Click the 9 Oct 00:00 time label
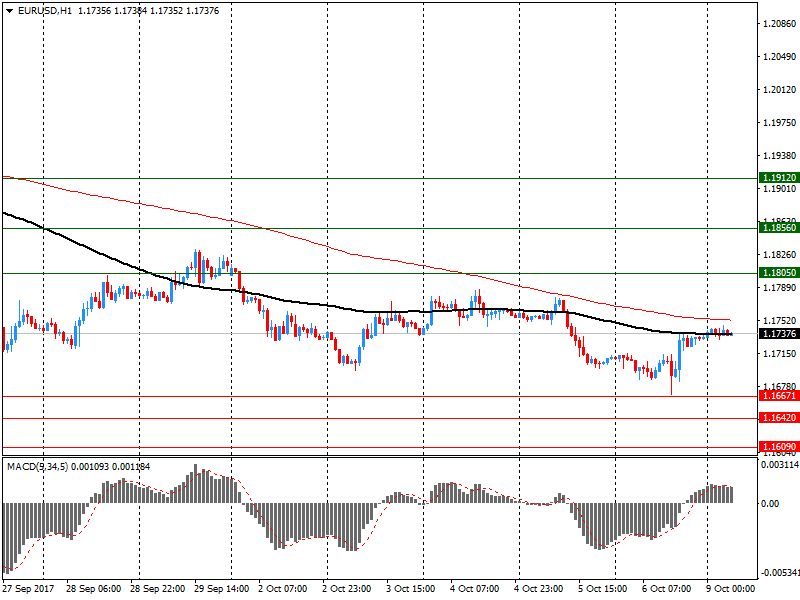The width and height of the screenshot is (800, 600). pyautogui.click(x=731, y=589)
